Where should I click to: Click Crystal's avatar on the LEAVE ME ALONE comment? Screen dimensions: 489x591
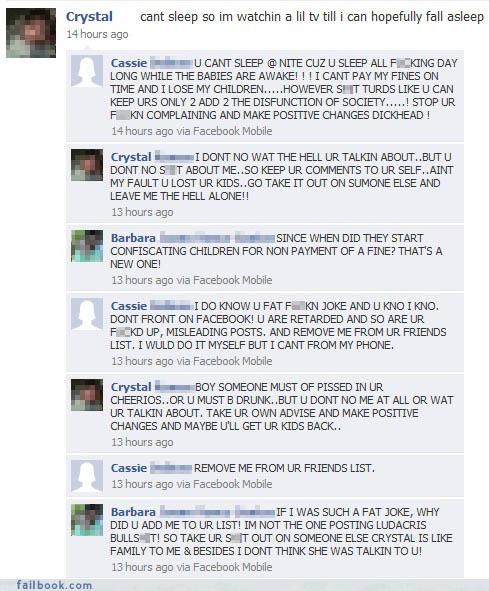click(87, 165)
